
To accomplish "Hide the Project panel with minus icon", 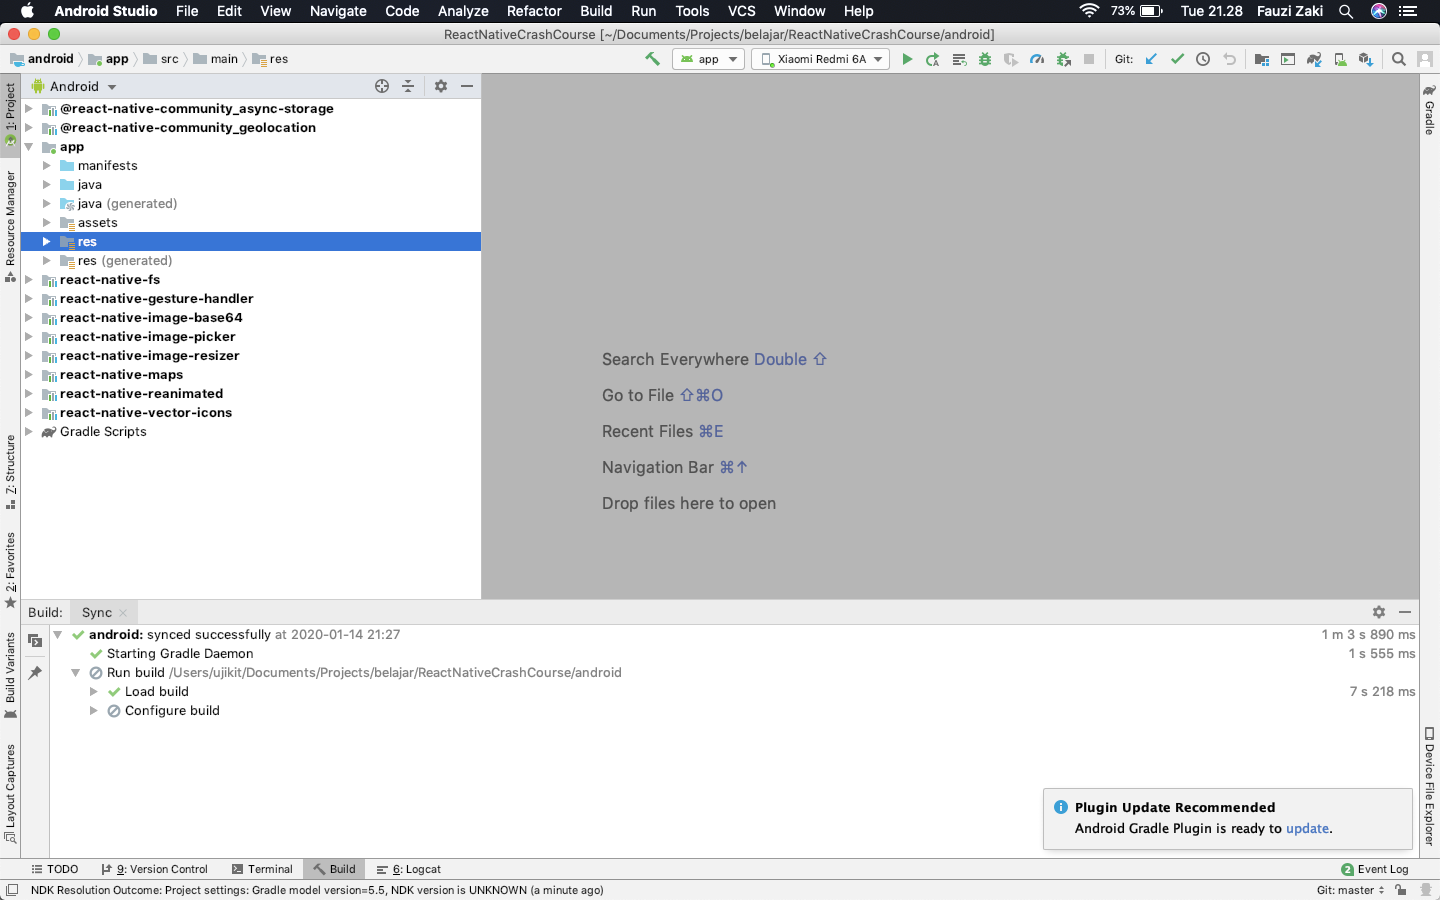I will (467, 86).
